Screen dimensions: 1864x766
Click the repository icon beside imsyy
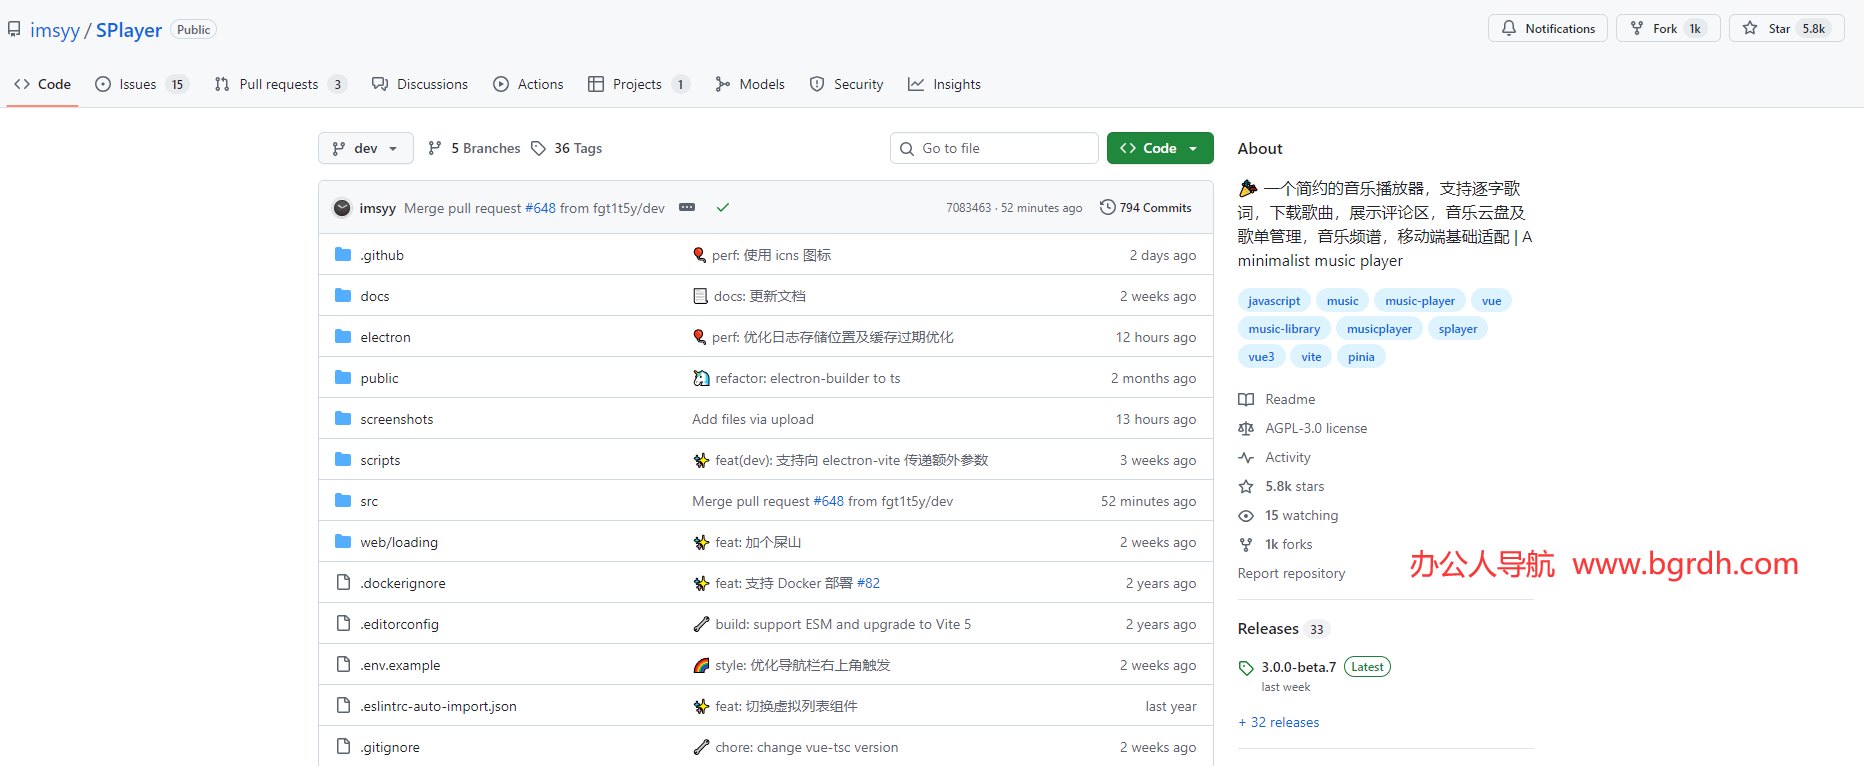click(14, 29)
